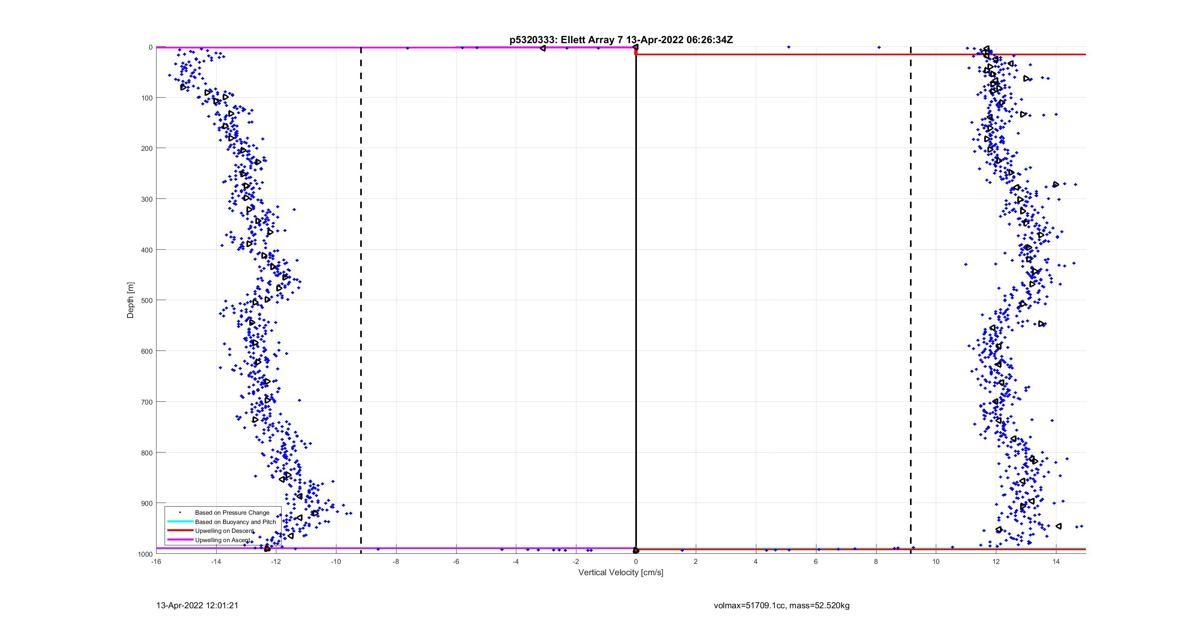Click the x-axis tick label "-2"
The width and height of the screenshot is (1200, 622).
coord(576,561)
